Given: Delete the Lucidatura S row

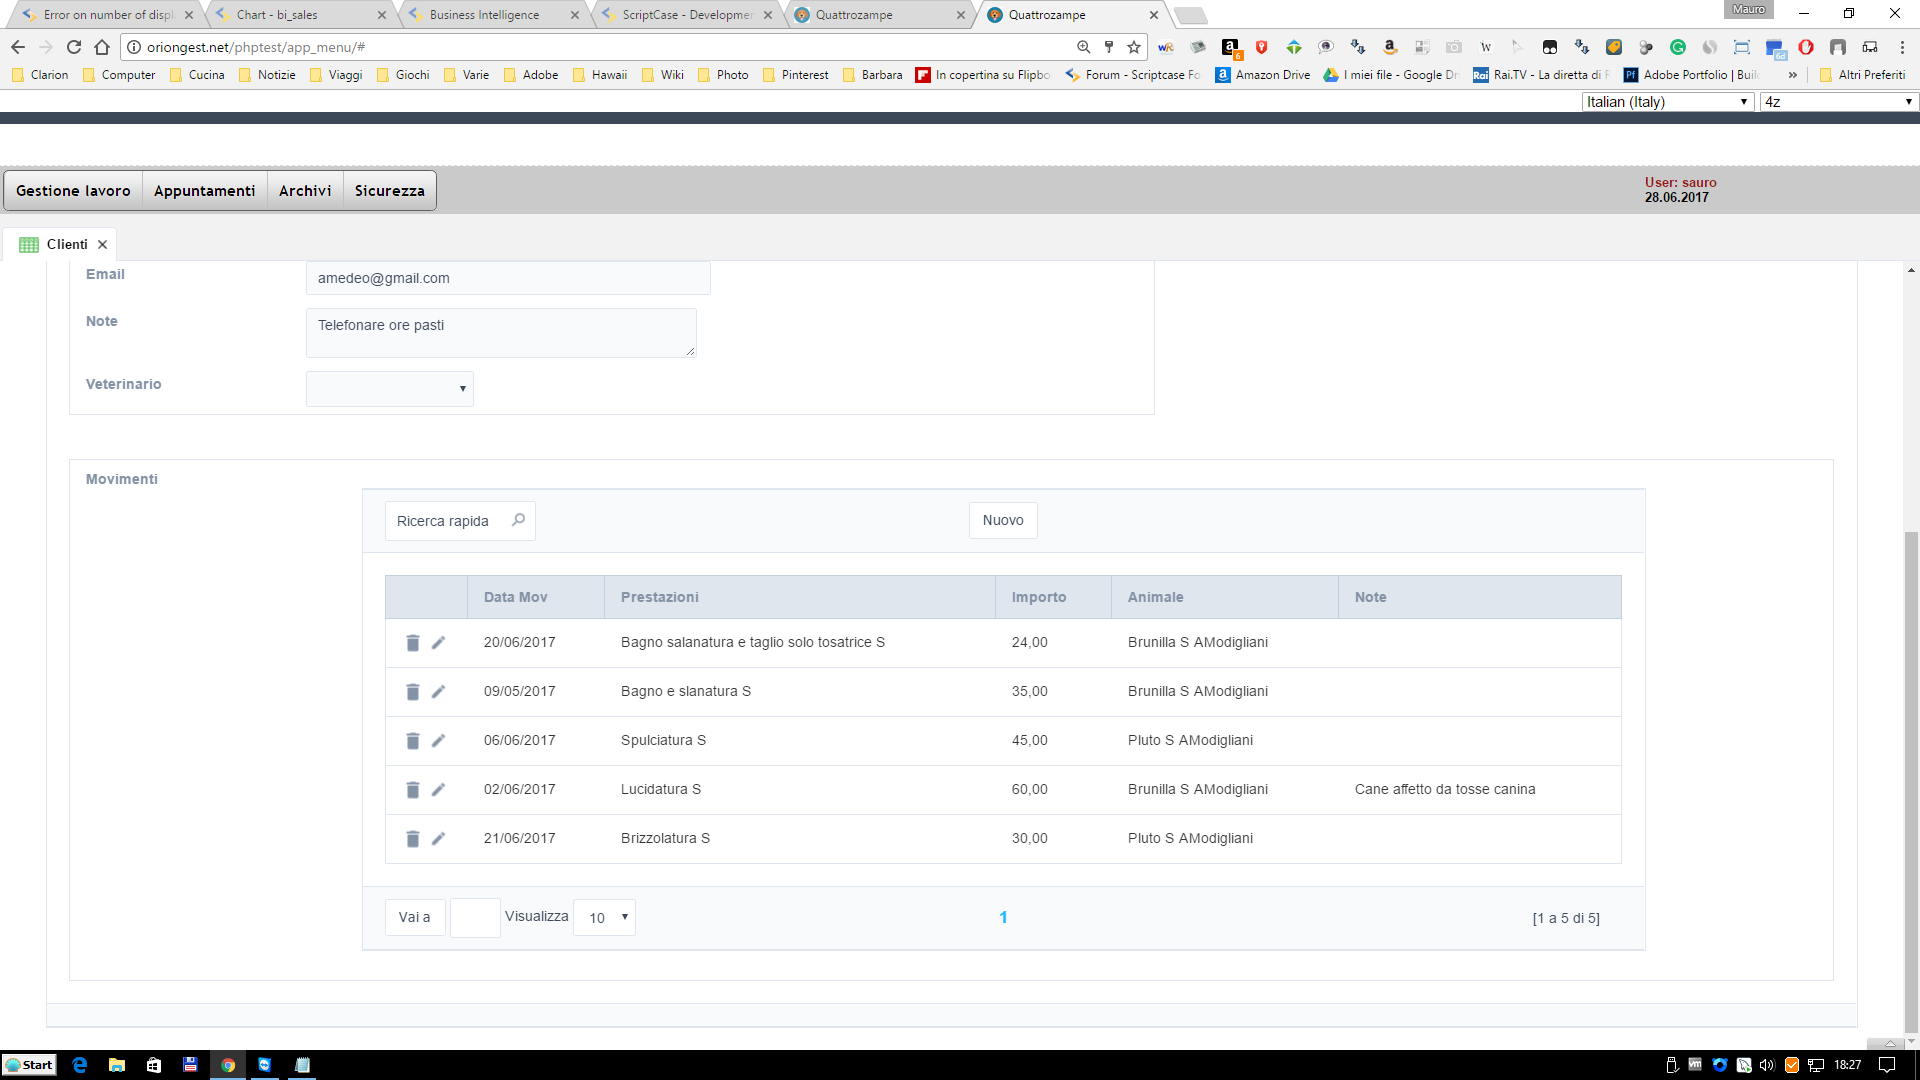Looking at the screenshot, I should click(412, 790).
